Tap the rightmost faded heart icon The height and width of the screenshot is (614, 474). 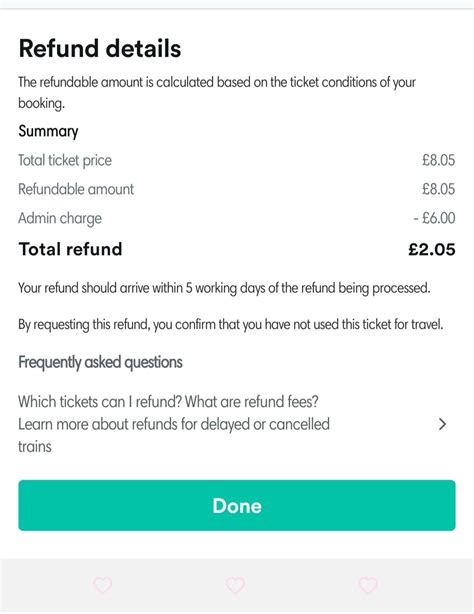point(368,585)
